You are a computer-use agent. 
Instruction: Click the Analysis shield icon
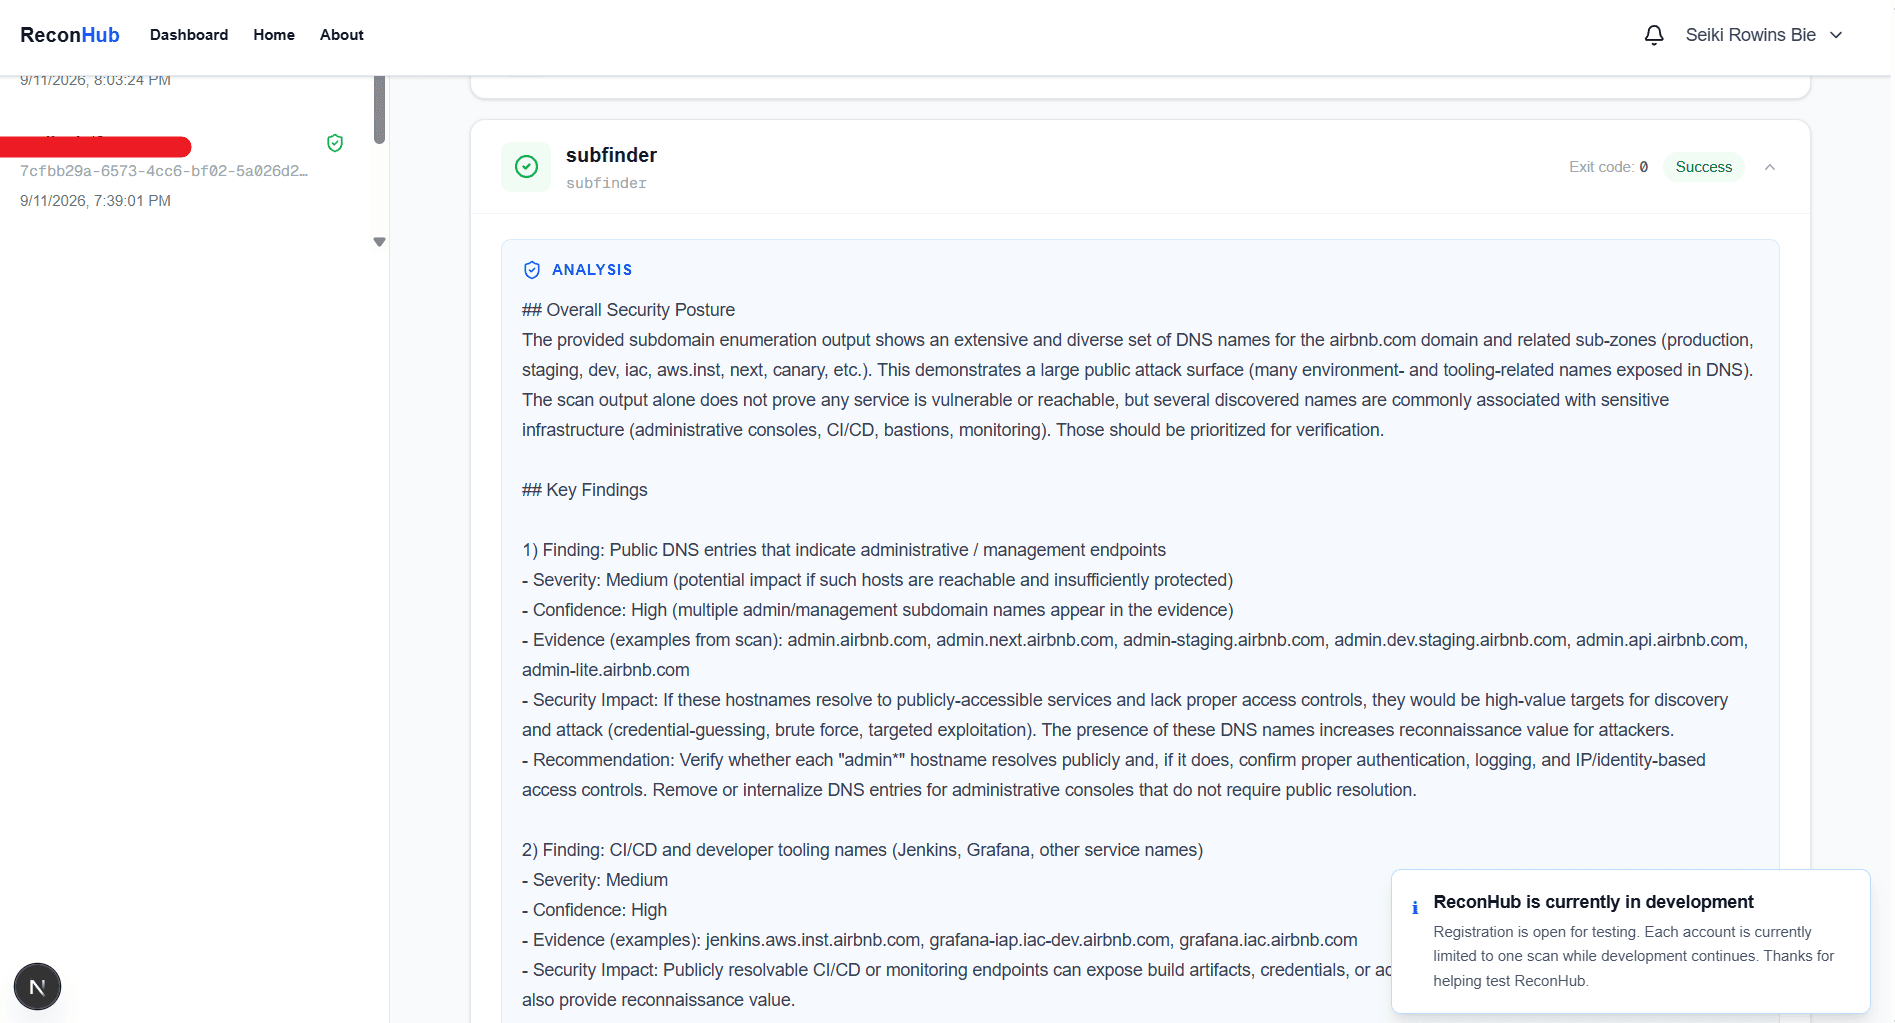pos(532,270)
